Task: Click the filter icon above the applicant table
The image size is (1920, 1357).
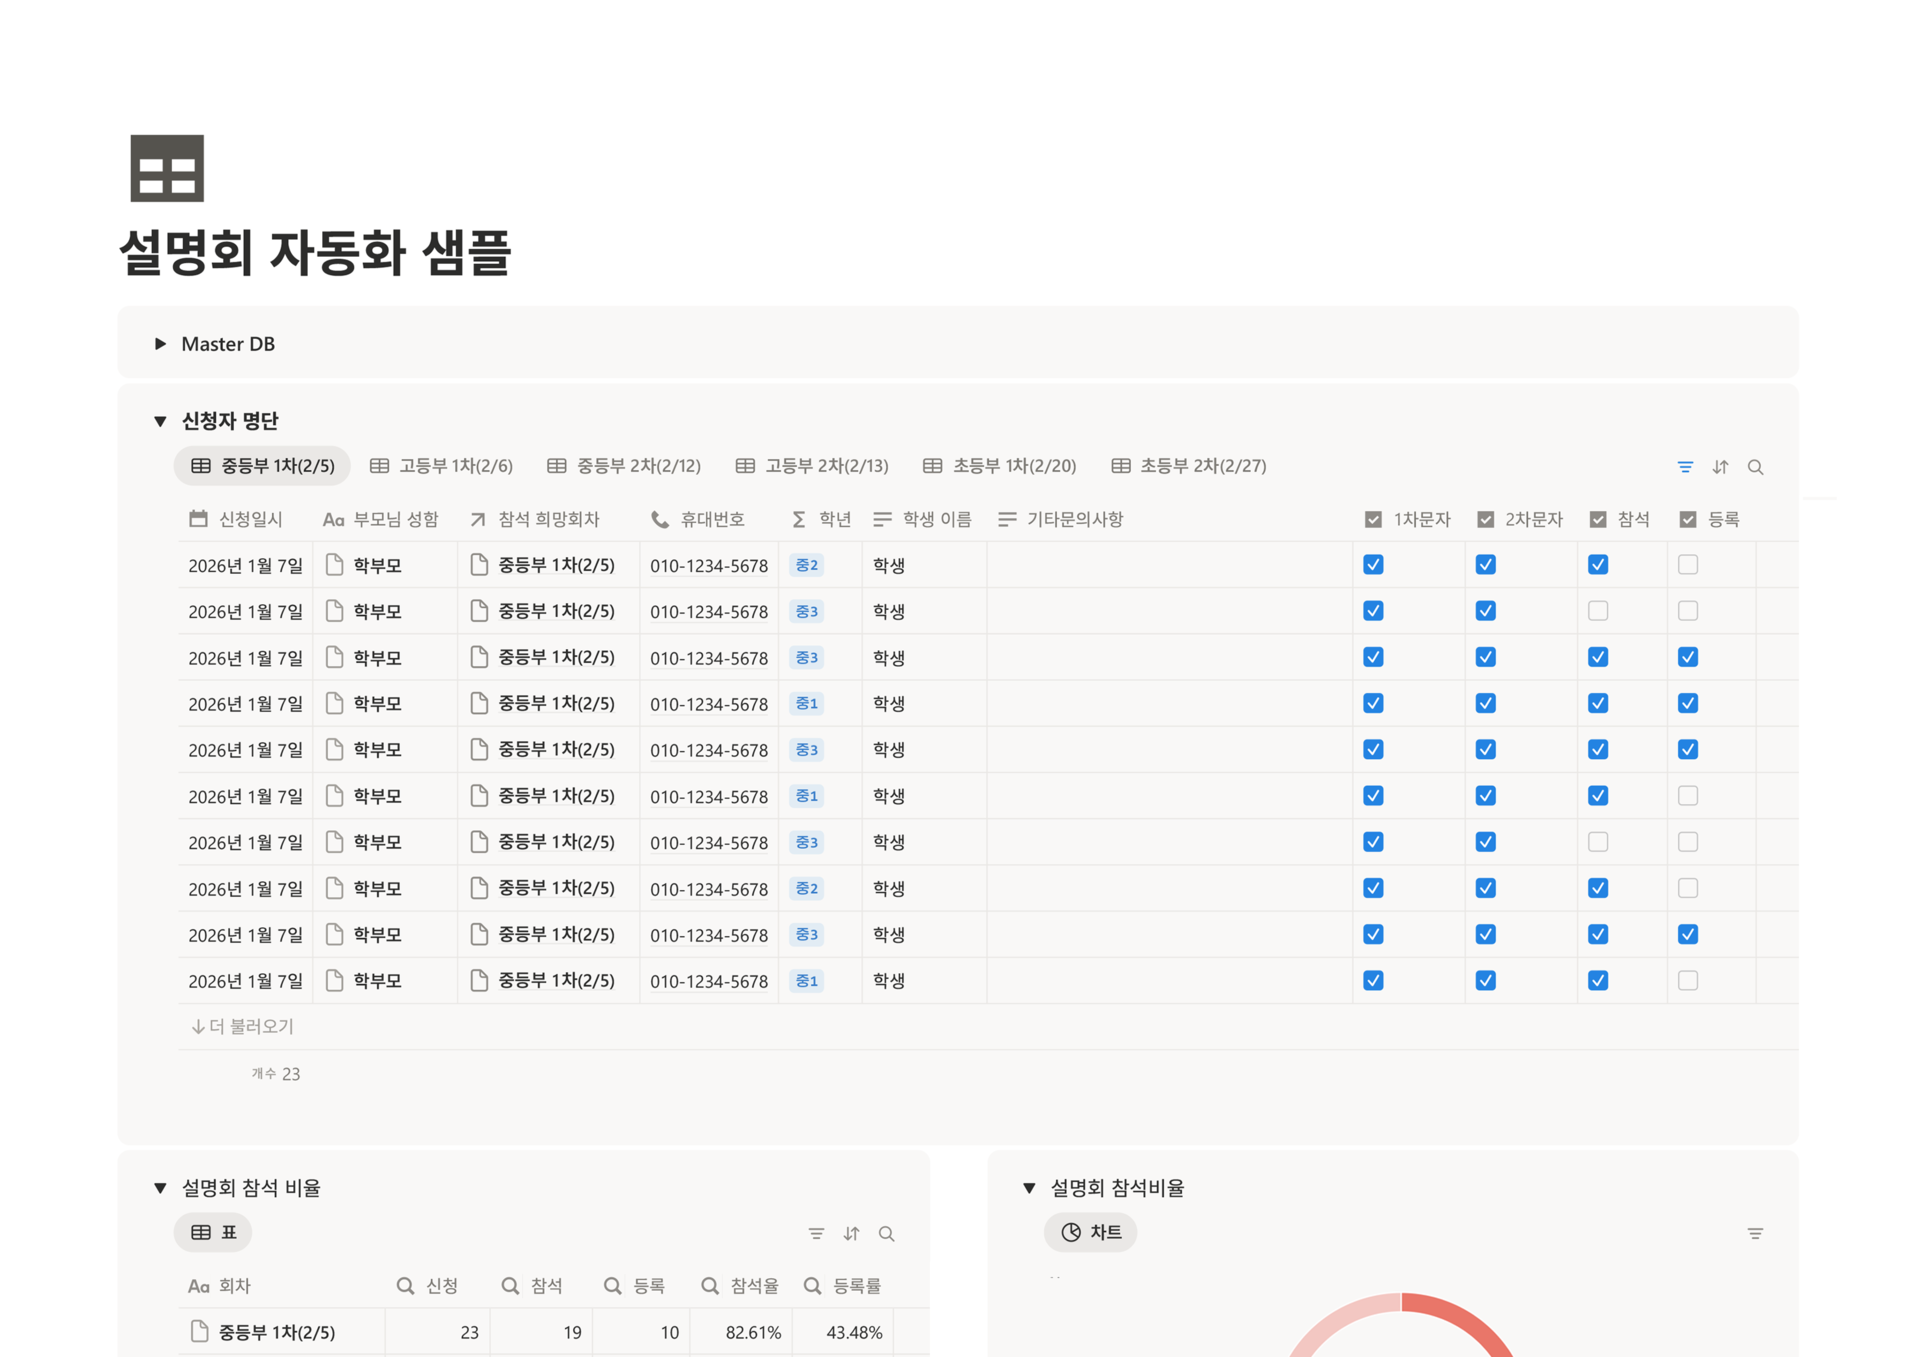Action: point(1684,466)
